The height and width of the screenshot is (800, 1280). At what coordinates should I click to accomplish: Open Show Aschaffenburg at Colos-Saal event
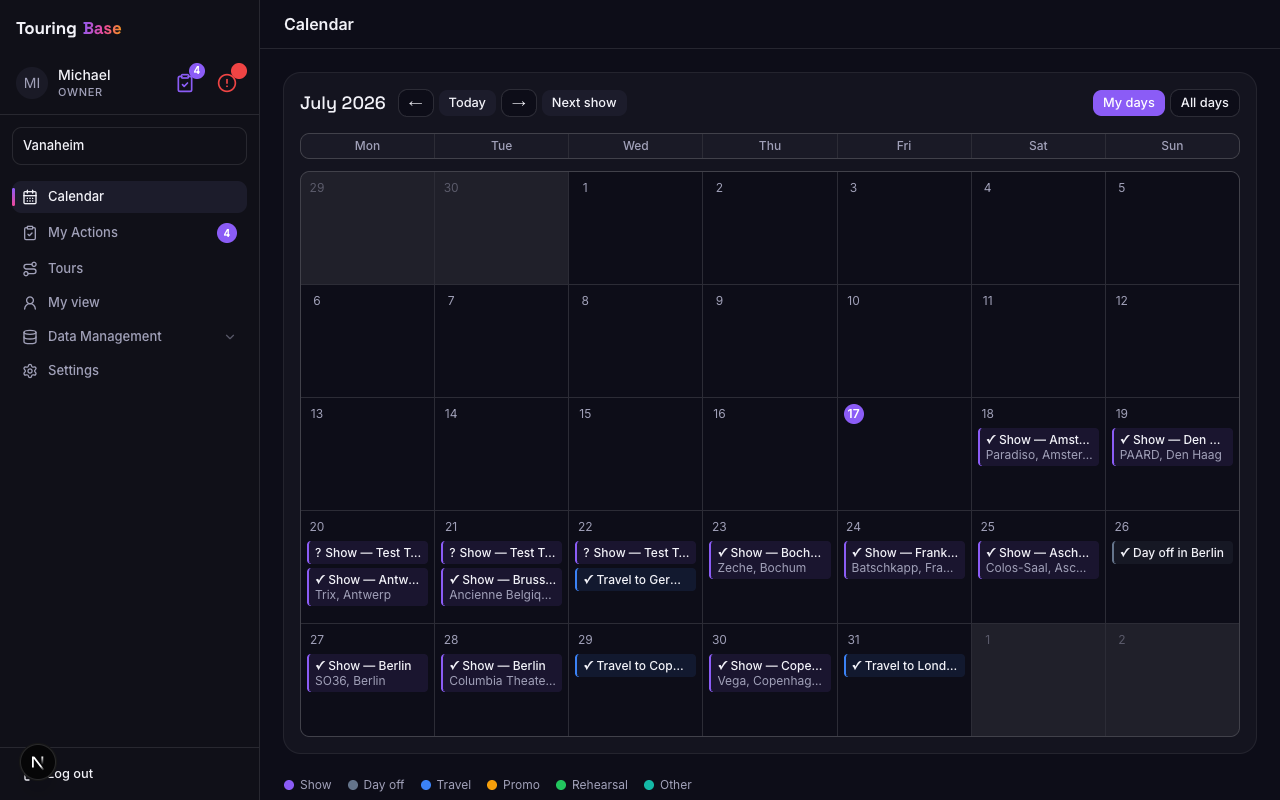[x=1038, y=560]
